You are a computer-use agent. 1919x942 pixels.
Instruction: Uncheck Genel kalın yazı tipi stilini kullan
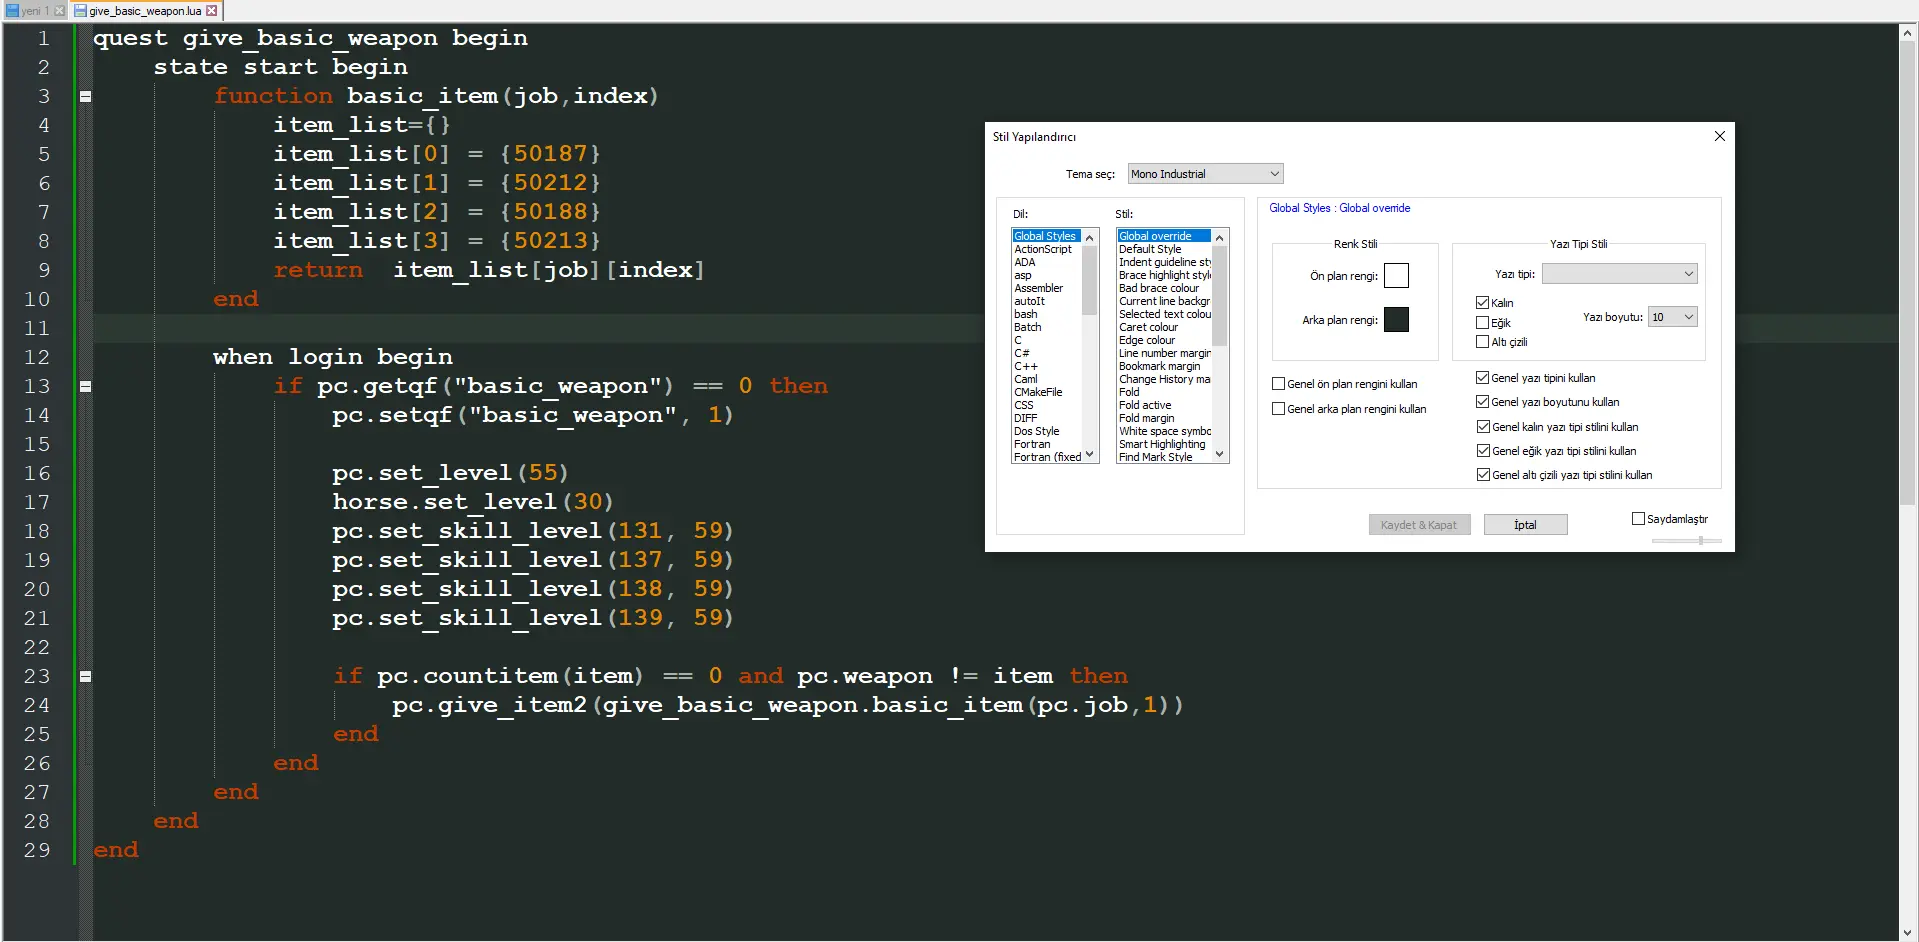point(1483,427)
